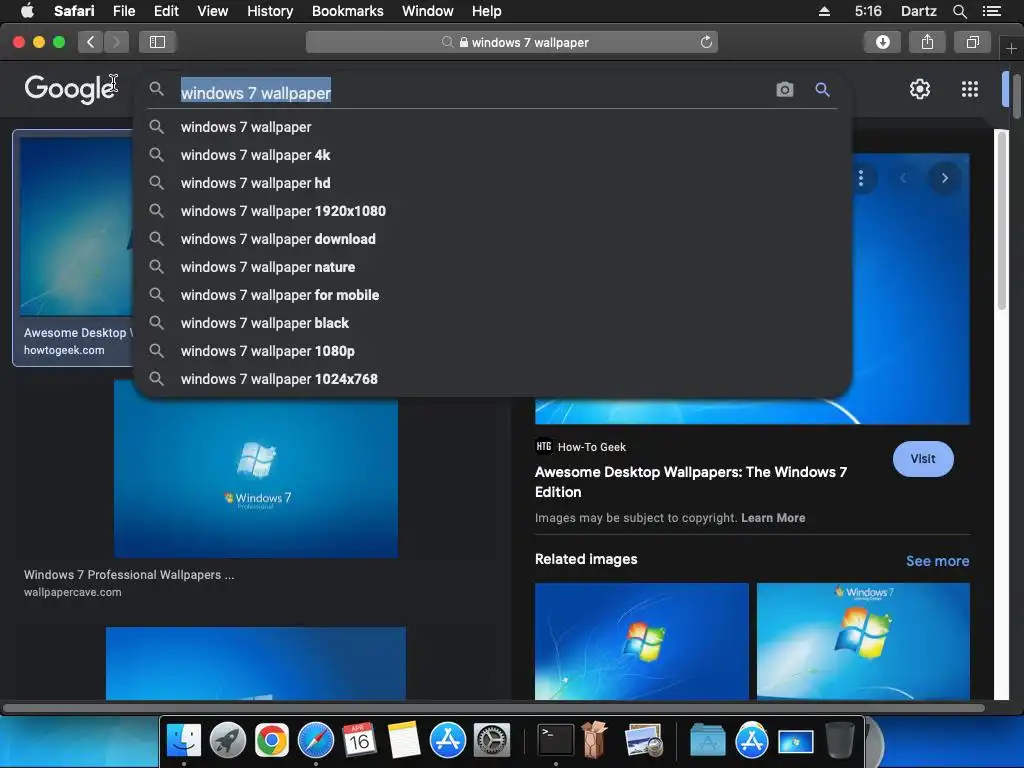Open the Edit menu
Viewport: 1024px width, 768px height.
[x=166, y=11]
